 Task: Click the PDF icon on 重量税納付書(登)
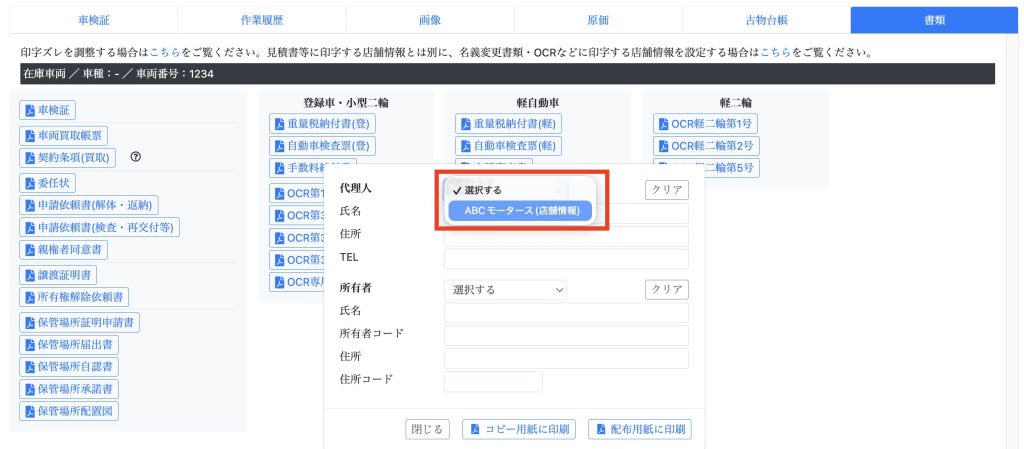click(279, 123)
